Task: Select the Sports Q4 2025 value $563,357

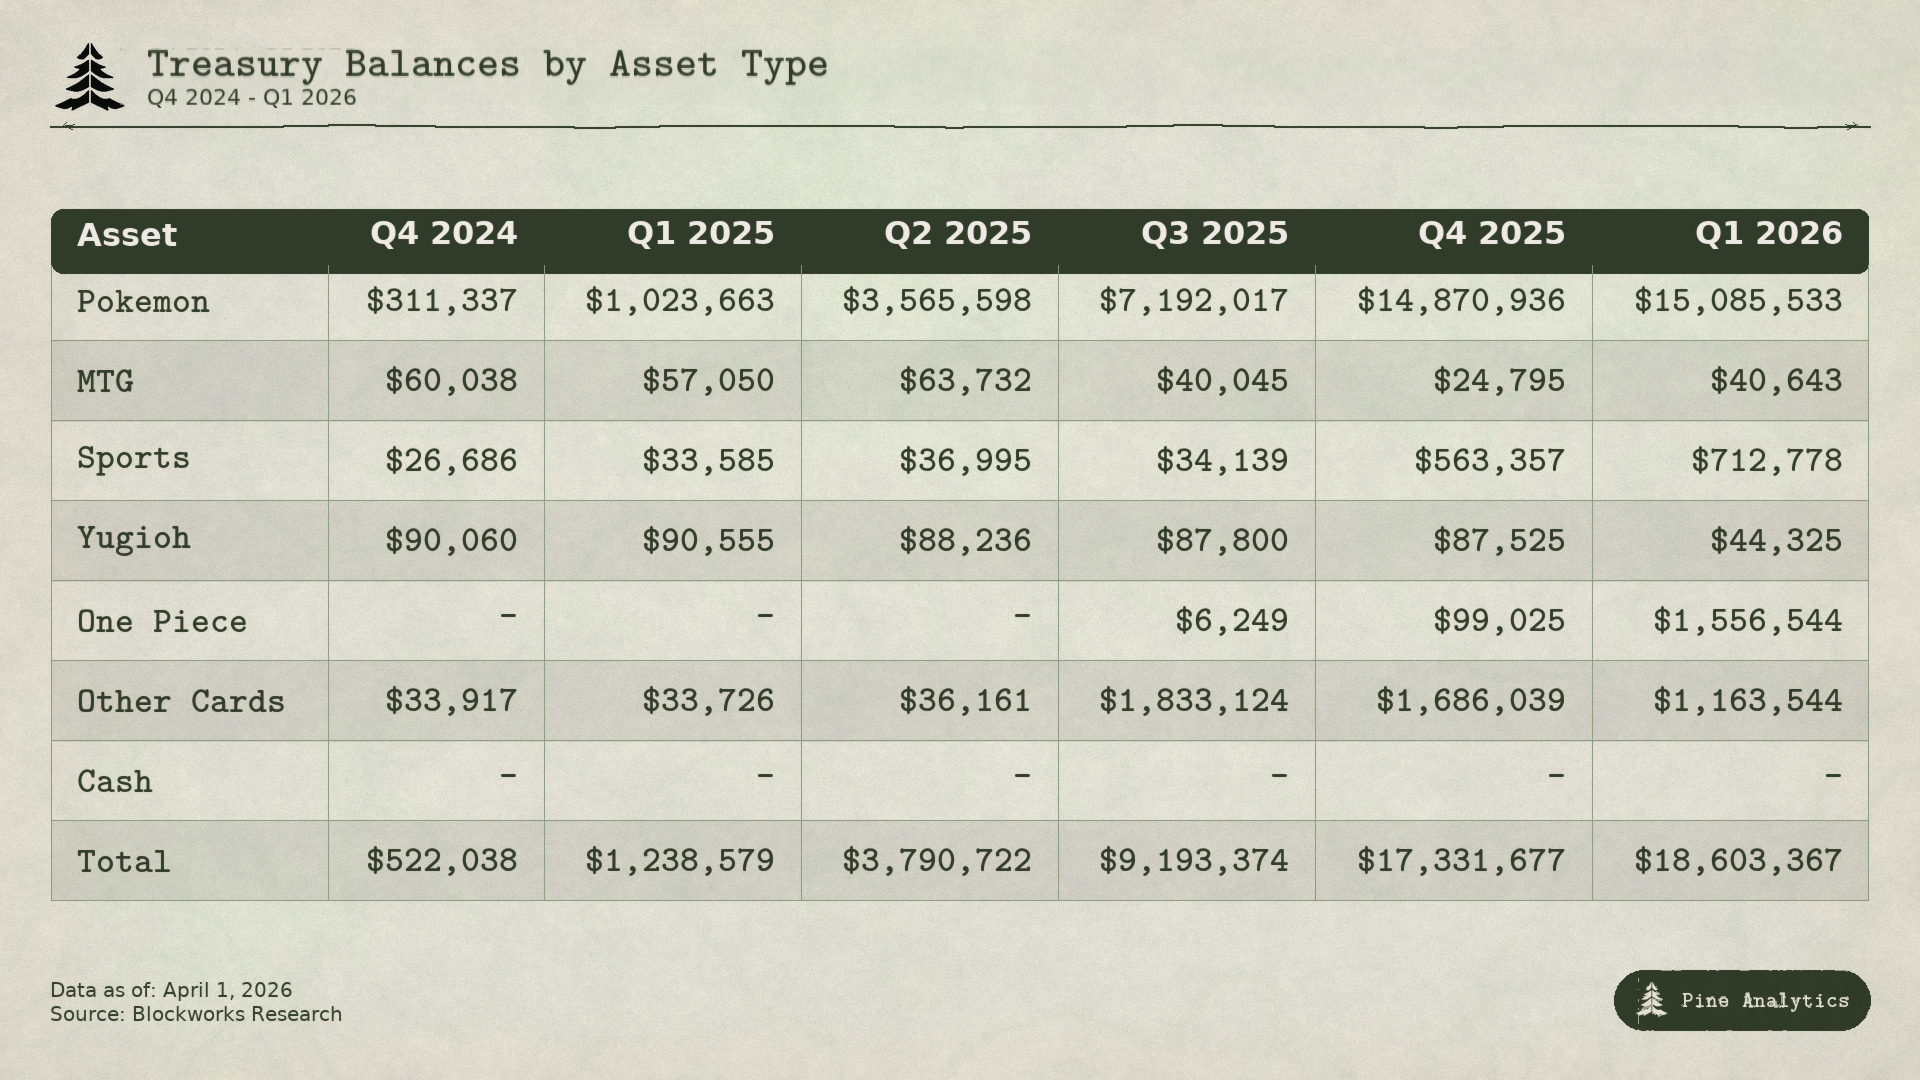Action: (x=1489, y=461)
